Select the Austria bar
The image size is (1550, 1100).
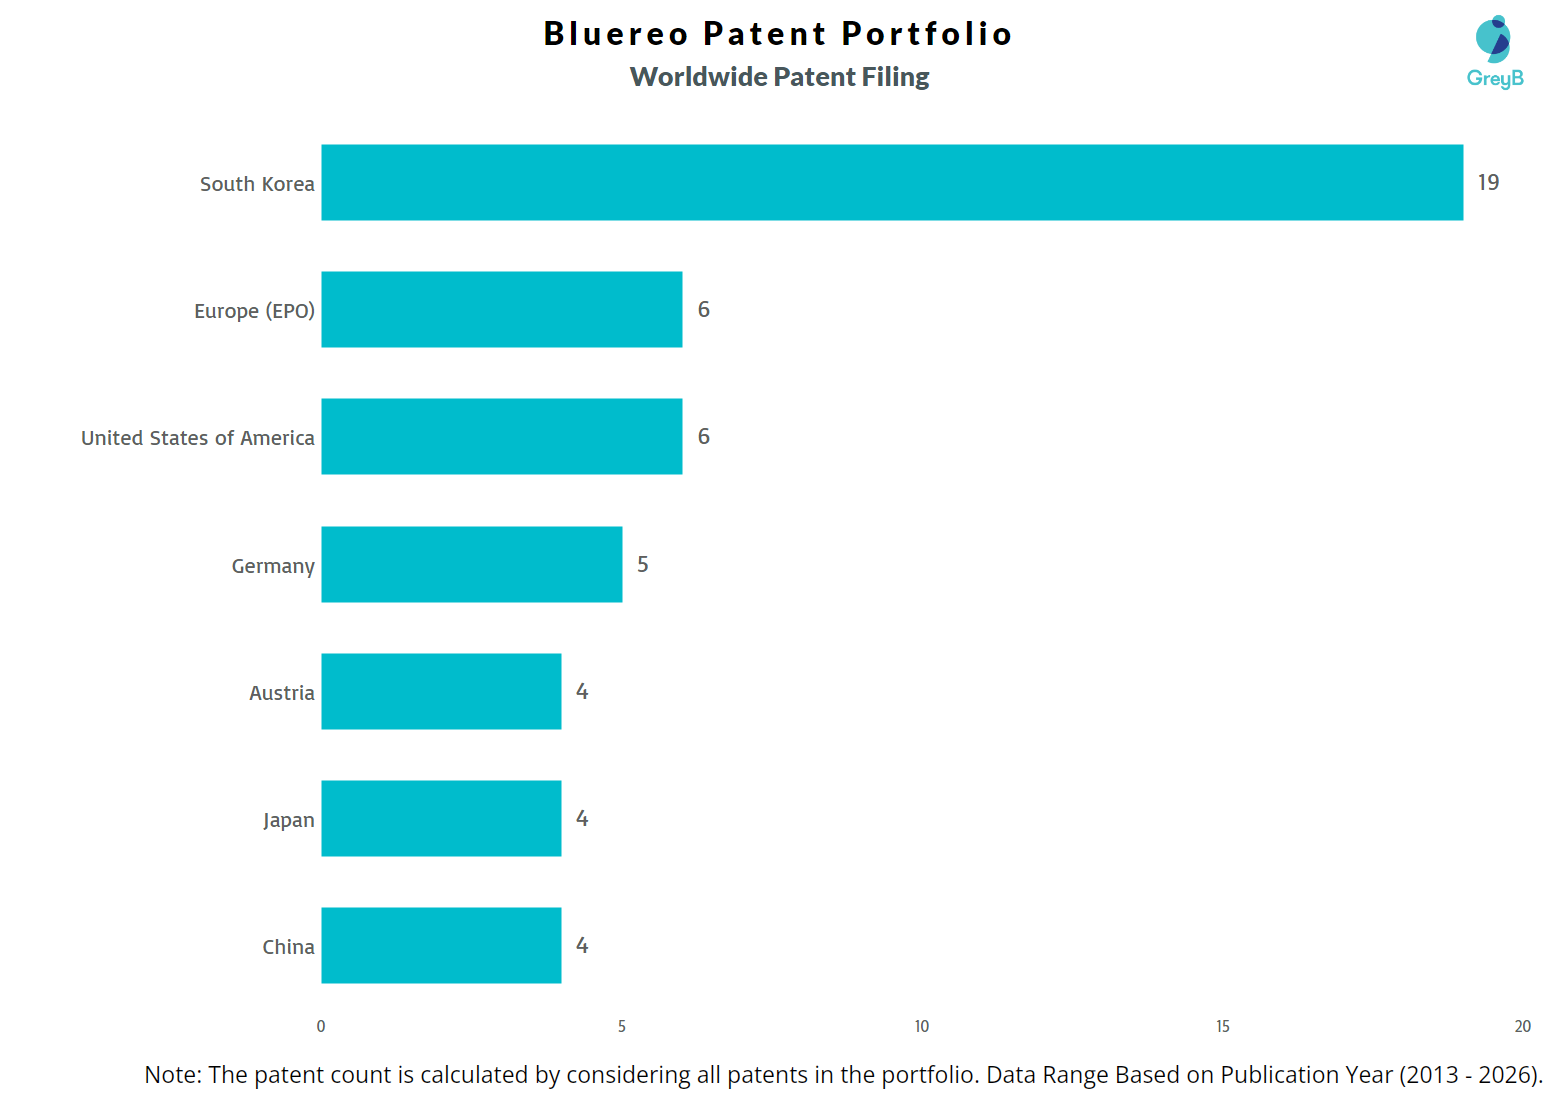click(441, 691)
